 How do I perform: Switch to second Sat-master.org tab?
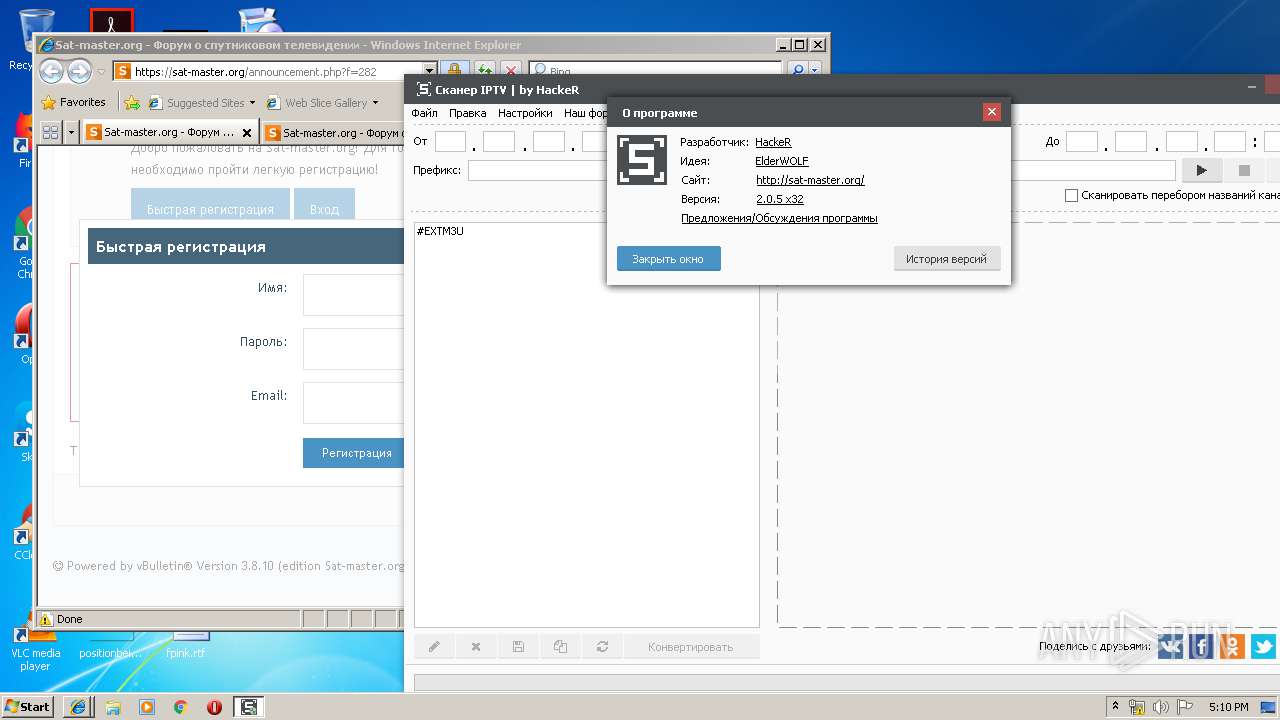click(x=335, y=132)
